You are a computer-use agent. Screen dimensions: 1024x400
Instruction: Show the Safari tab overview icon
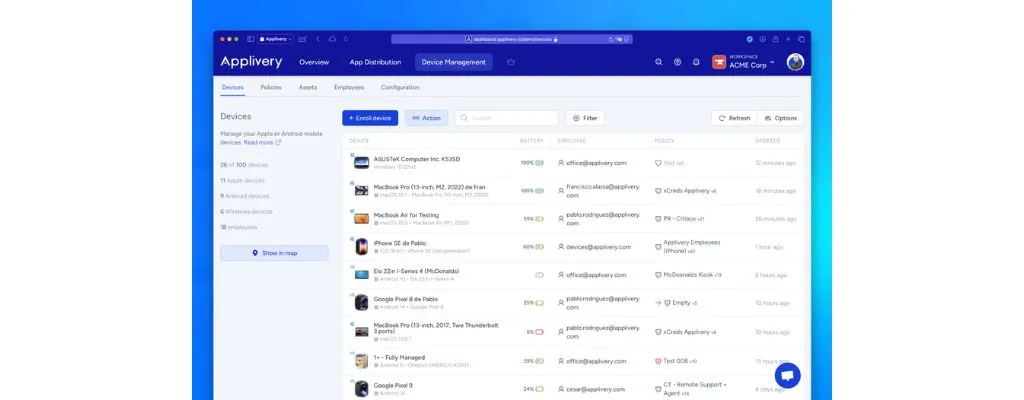tap(801, 39)
